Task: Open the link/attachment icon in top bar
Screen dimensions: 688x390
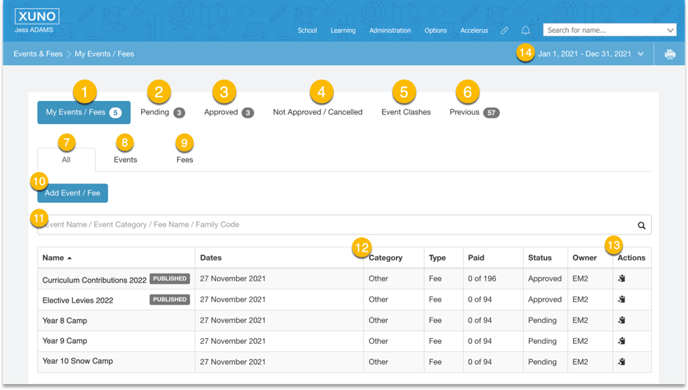Action: click(x=505, y=30)
